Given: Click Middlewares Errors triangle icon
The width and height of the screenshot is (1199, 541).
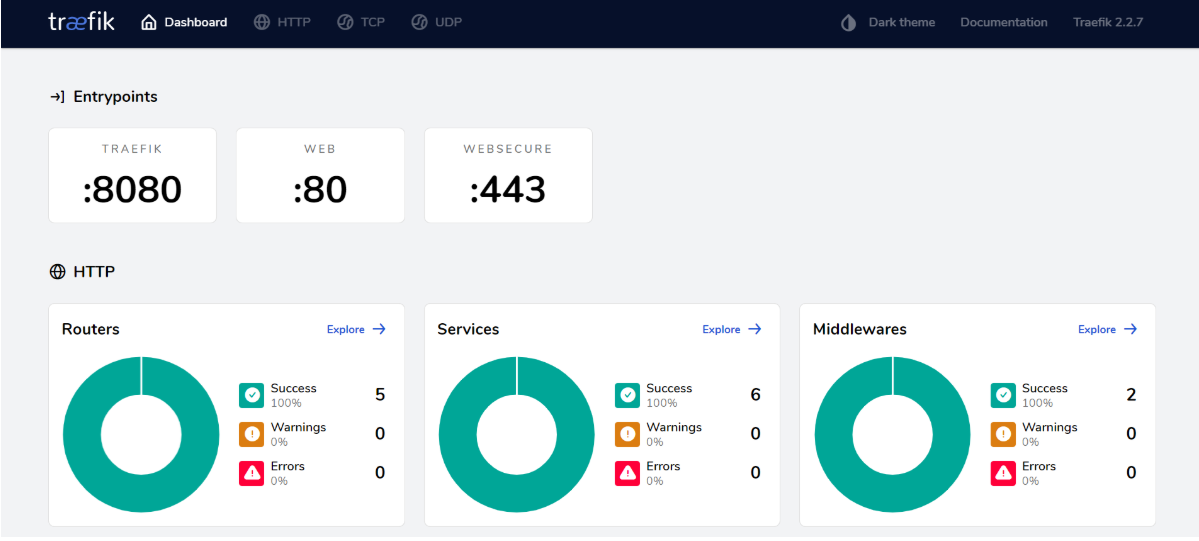Looking at the screenshot, I should [x=1003, y=473].
